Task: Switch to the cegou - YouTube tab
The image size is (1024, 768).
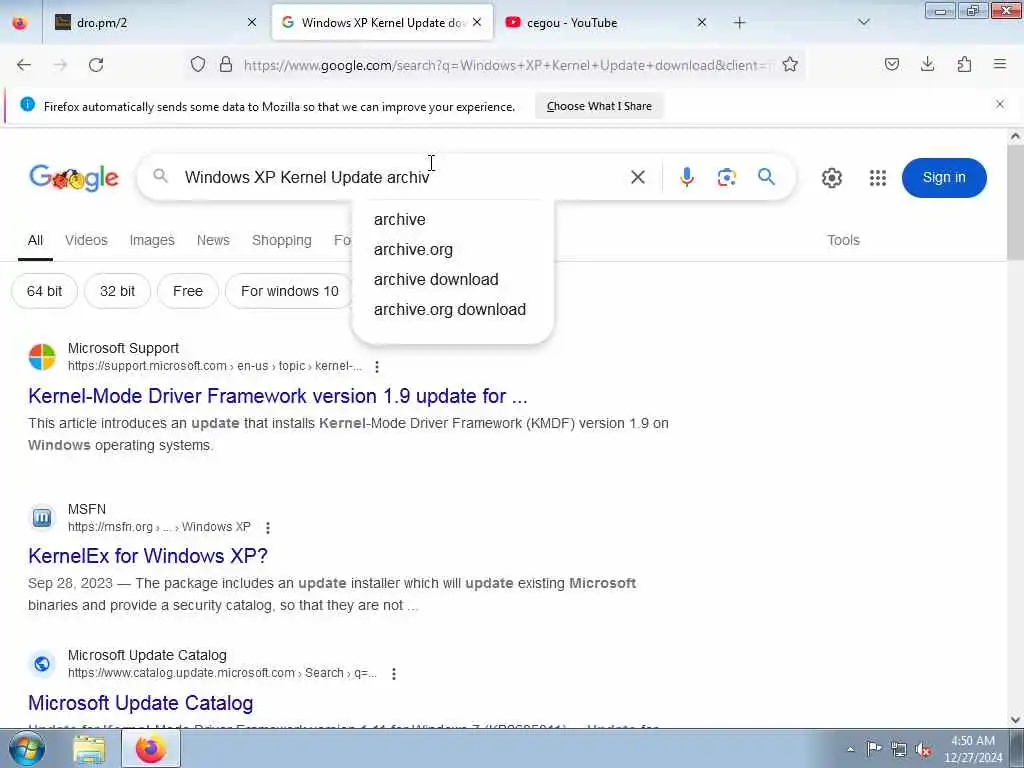Action: [605, 22]
